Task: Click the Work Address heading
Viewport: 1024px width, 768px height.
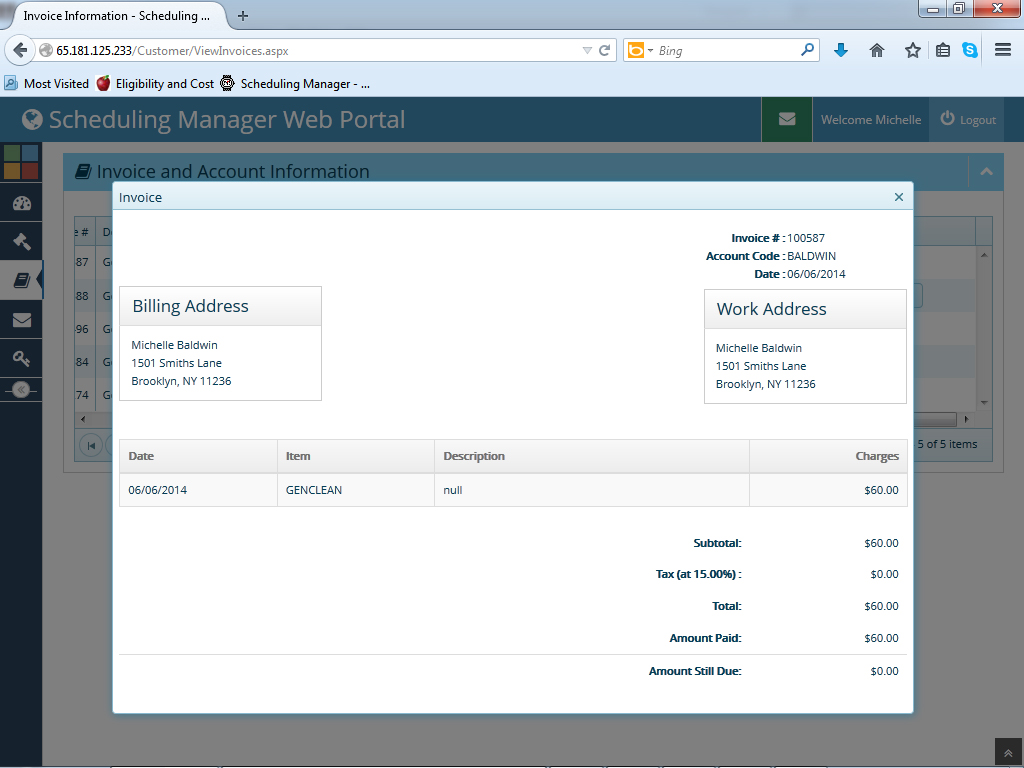Action: tap(771, 309)
